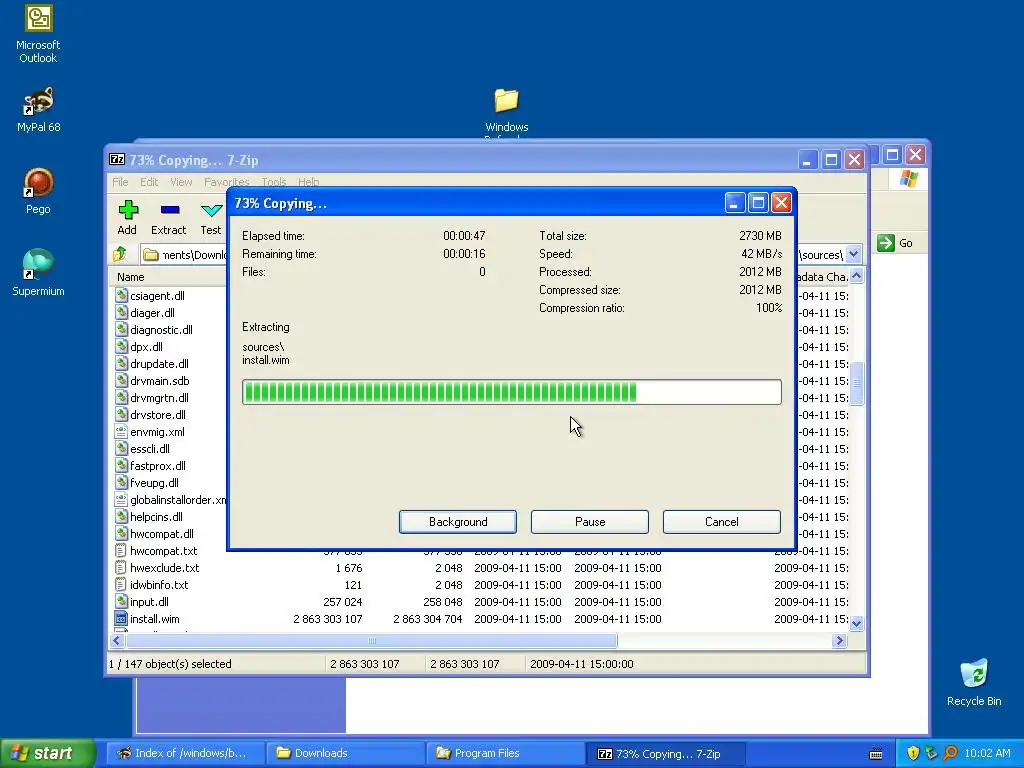Pause the copying operation
Screen dimensions: 1024x768
(590, 522)
